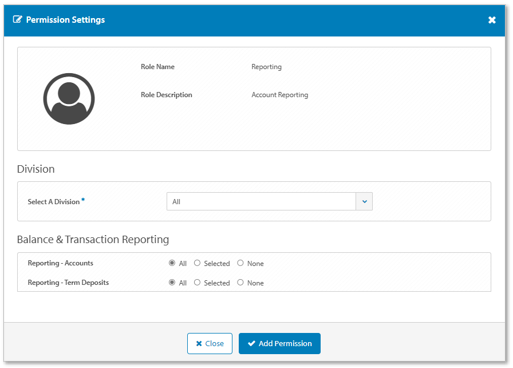Close dialog with the header X icon

click(x=492, y=20)
